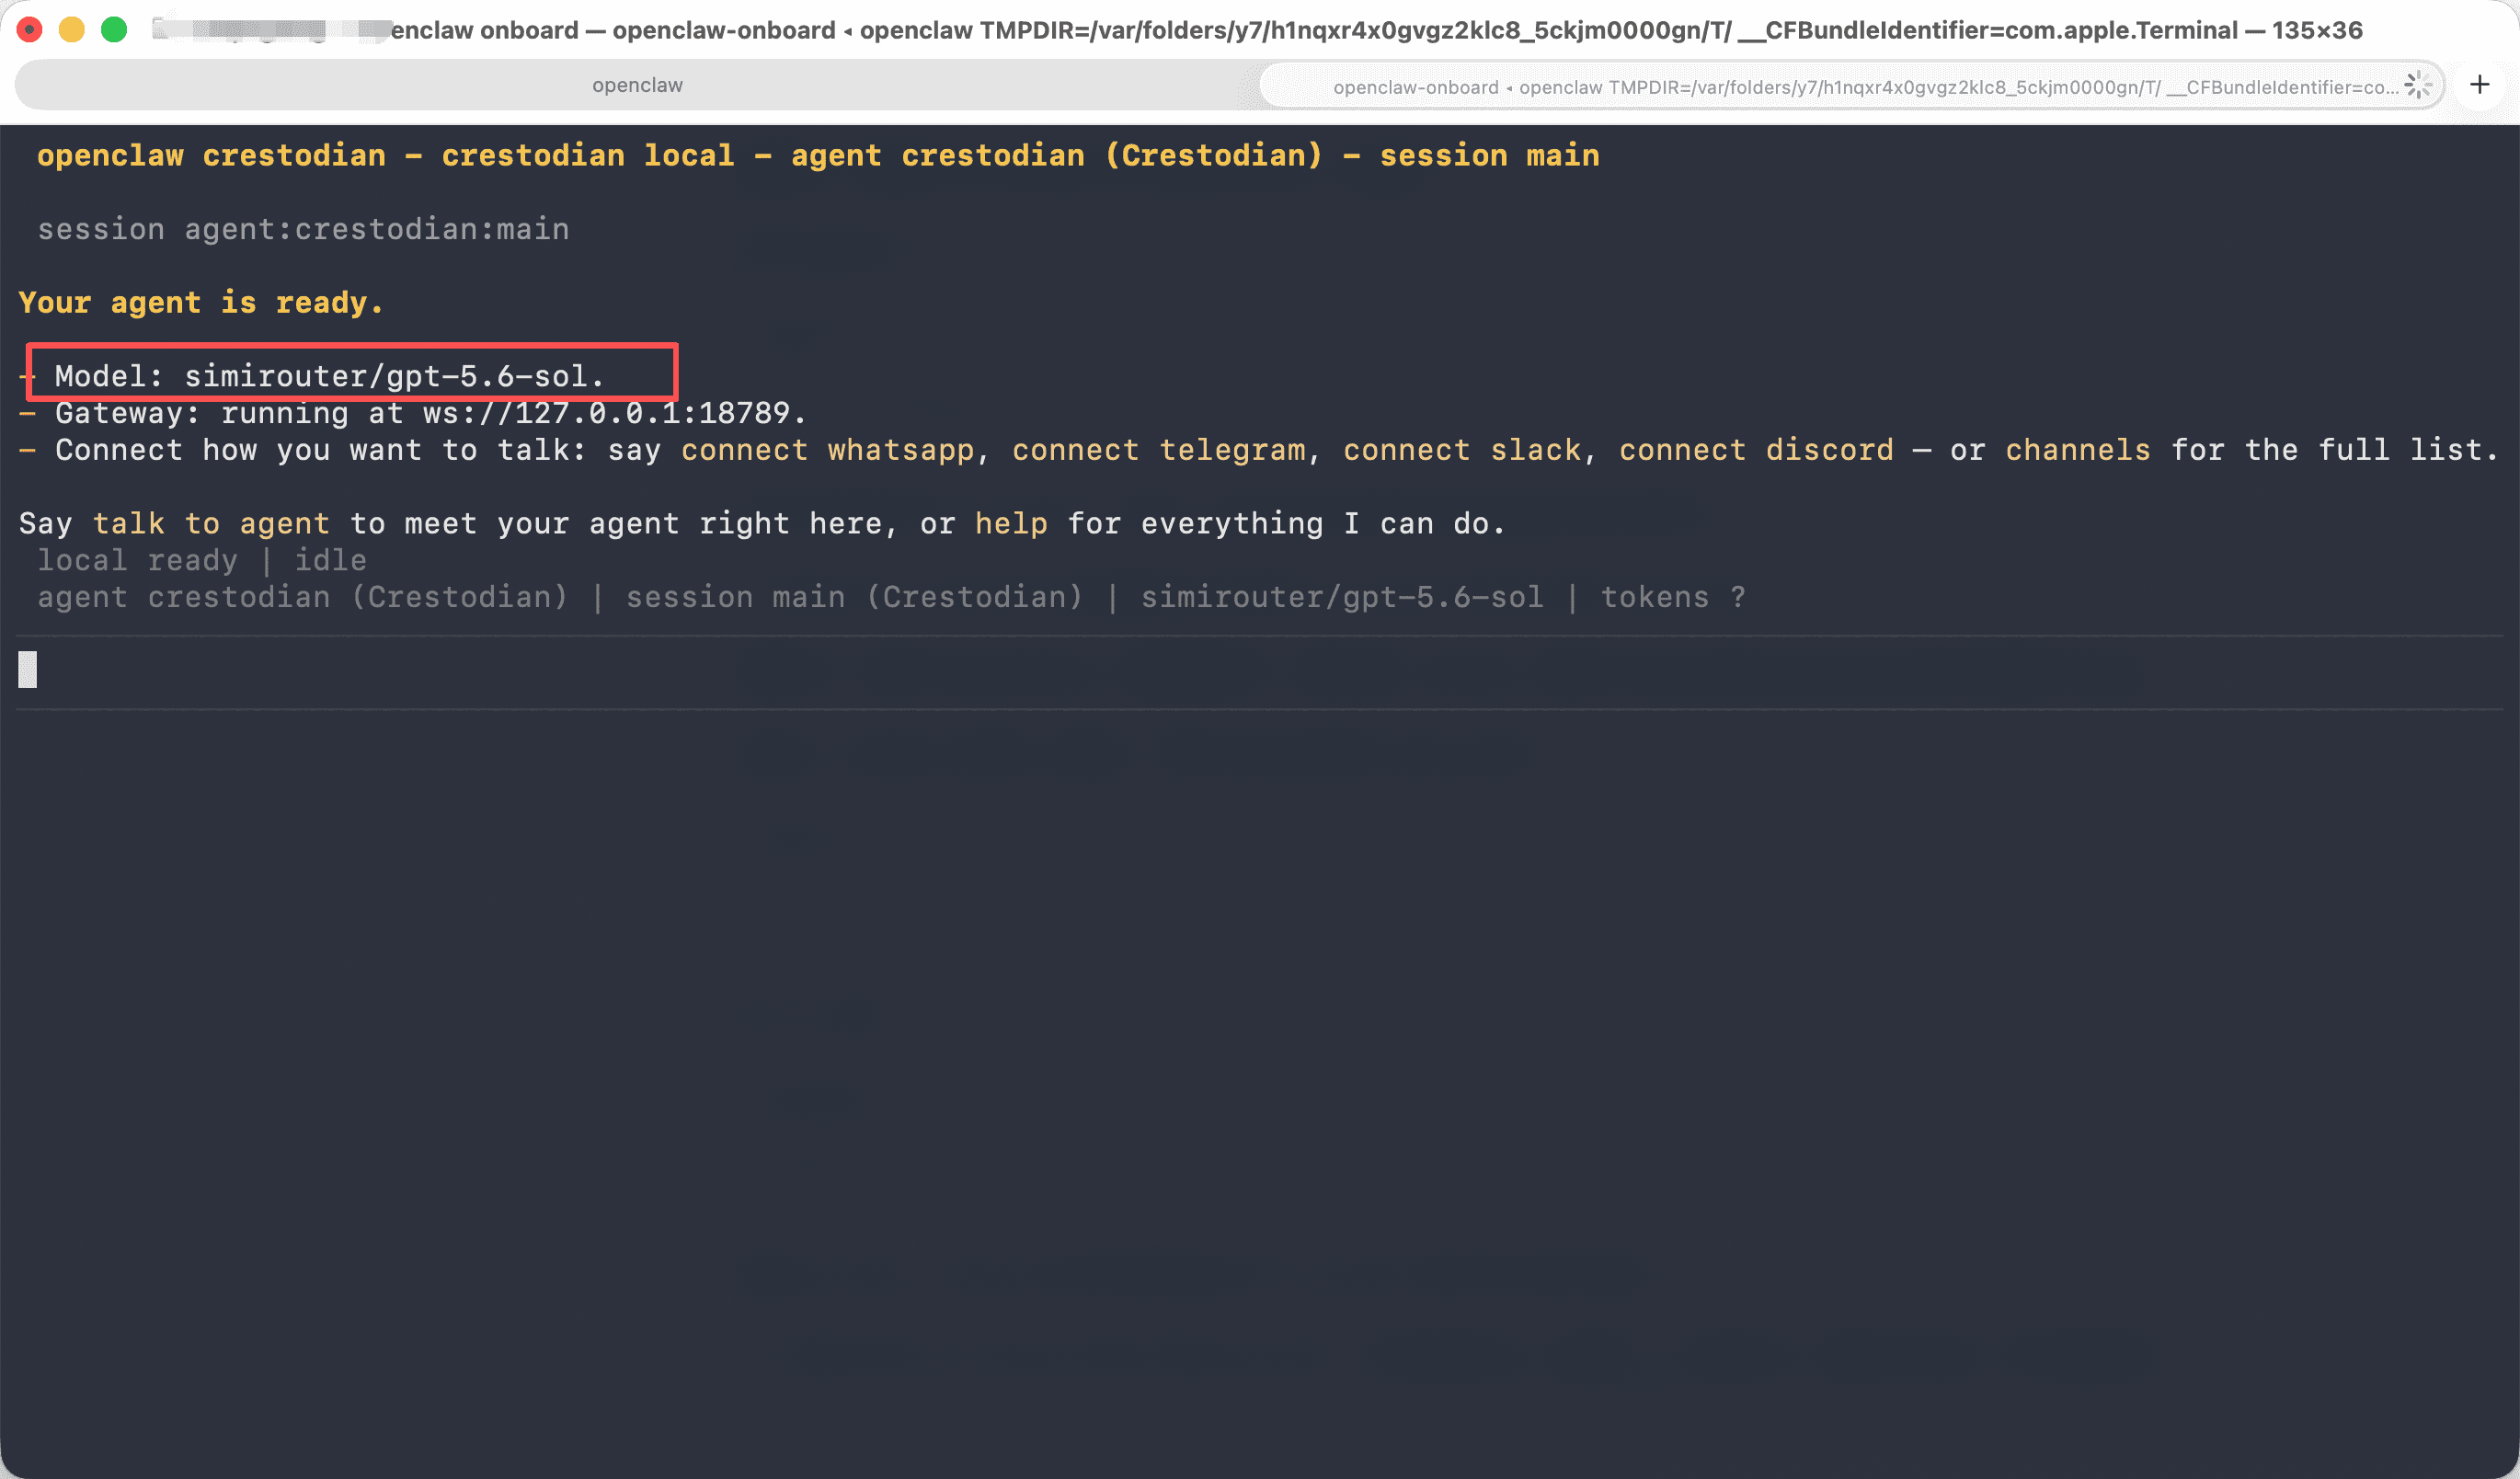Click the 'connect whatsapp' command text
Viewport: 2520px width, 1479px height.
tap(827, 450)
